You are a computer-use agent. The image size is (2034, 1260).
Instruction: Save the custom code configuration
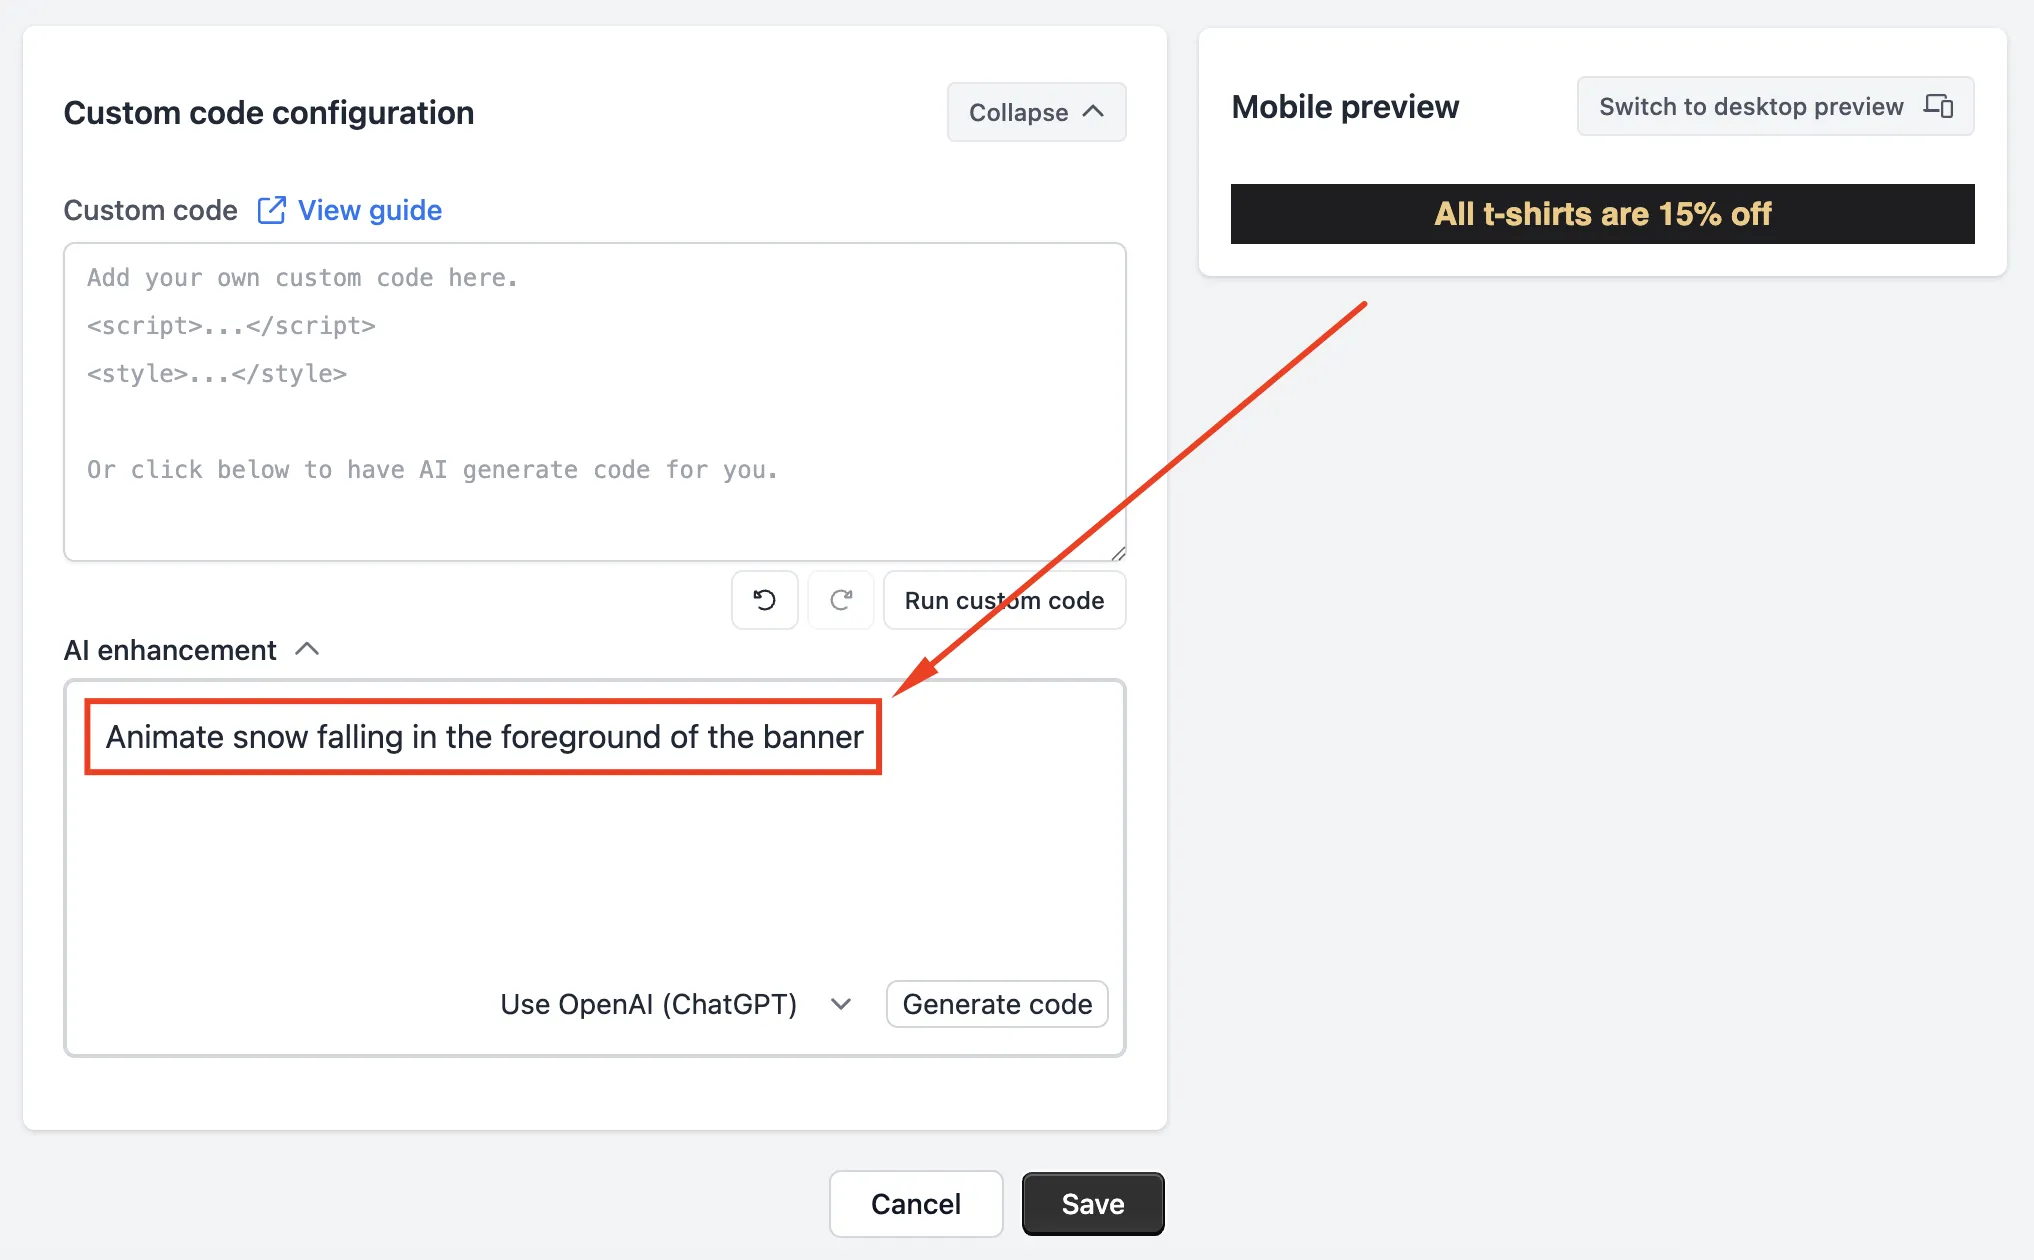coord(1093,1204)
